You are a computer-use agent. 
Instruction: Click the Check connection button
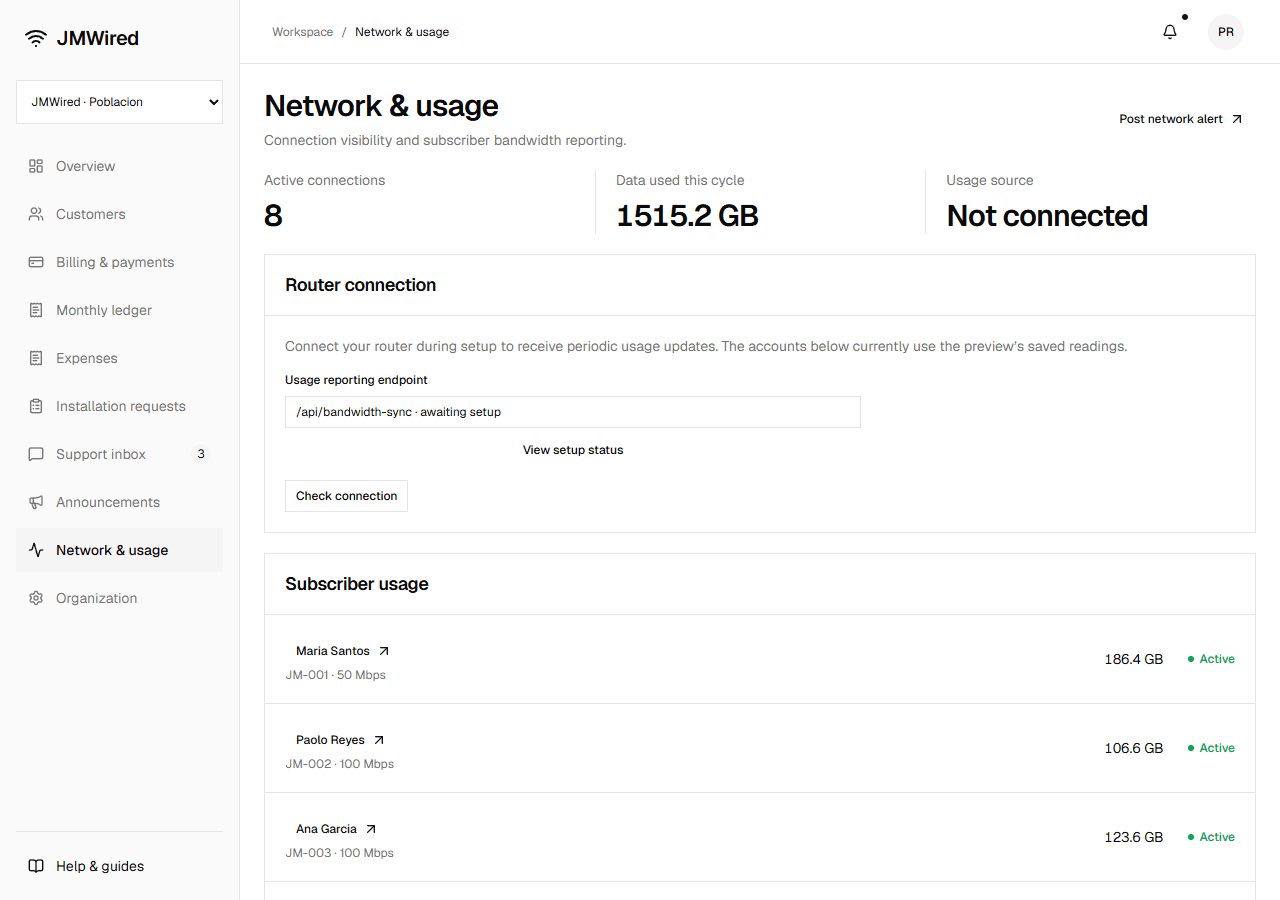(346, 496)
